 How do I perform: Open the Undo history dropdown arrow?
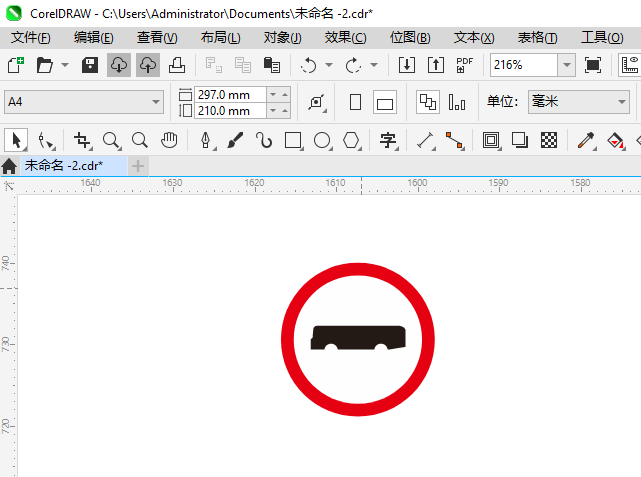click(329, 65)
